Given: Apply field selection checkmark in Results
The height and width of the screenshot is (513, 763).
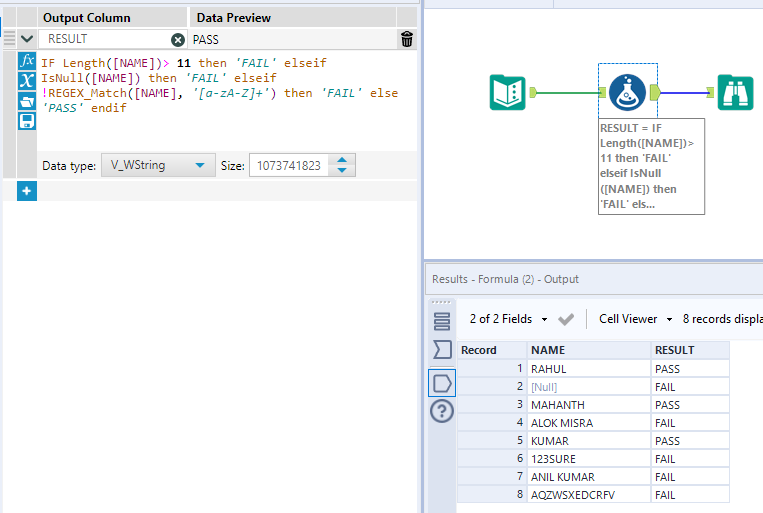Looking at the screenshot, I should (x=566, y=319).
